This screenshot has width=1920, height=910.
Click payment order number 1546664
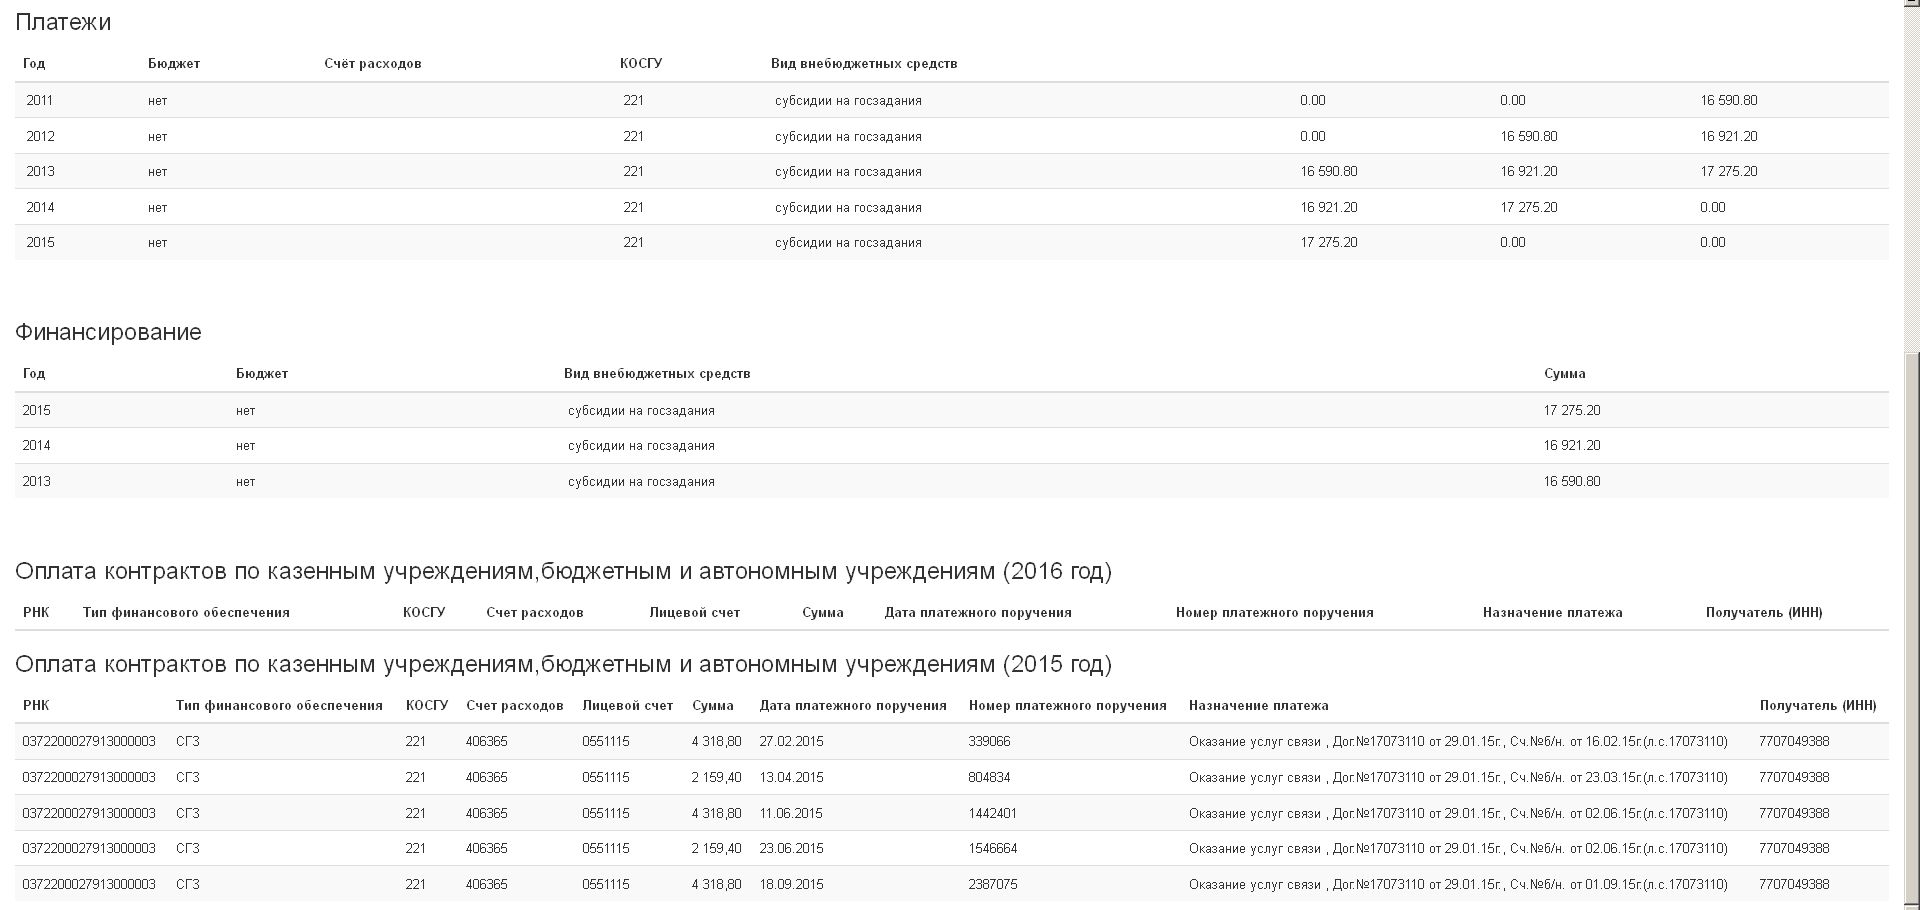point(993,848)
